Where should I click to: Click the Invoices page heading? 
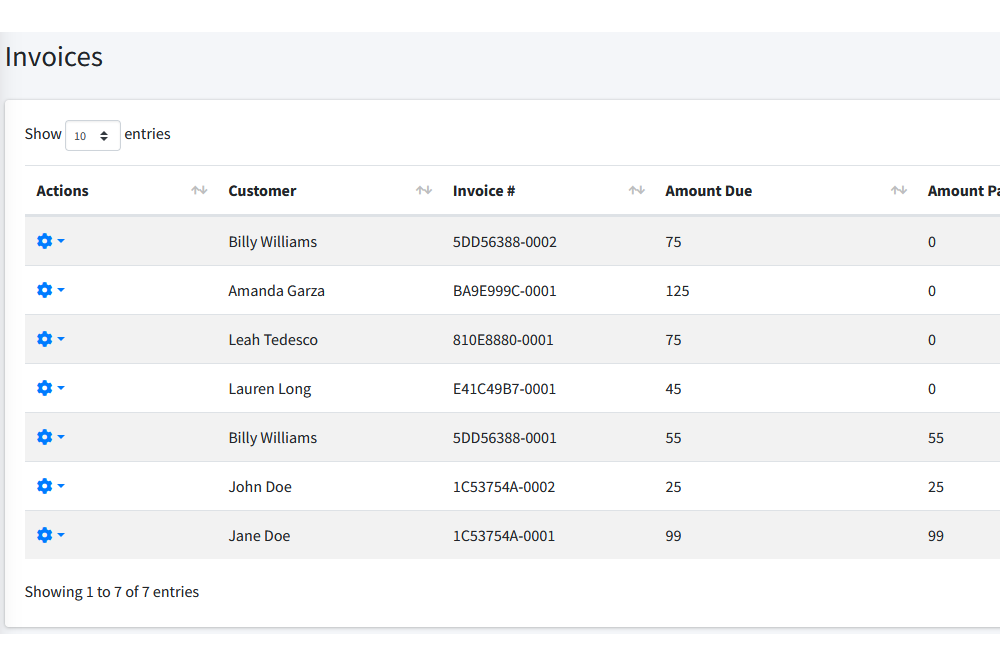[54, 57]
